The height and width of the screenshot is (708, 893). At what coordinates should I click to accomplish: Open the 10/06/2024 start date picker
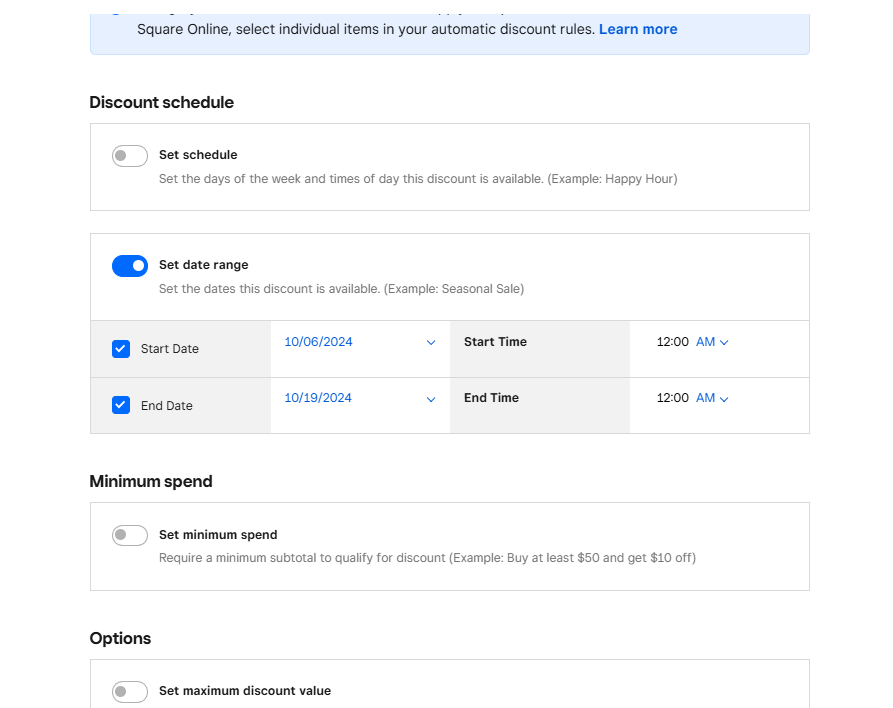pos(318,342)
